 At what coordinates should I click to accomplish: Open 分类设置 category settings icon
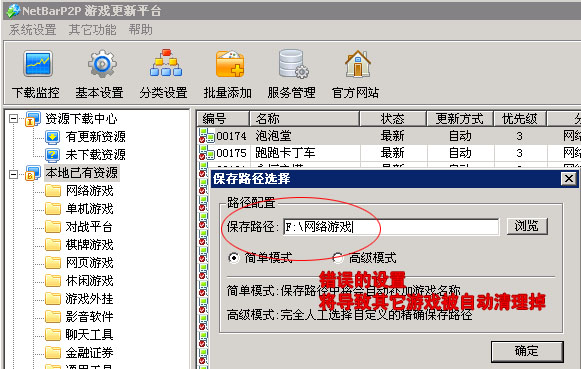[x=166, y=63]
